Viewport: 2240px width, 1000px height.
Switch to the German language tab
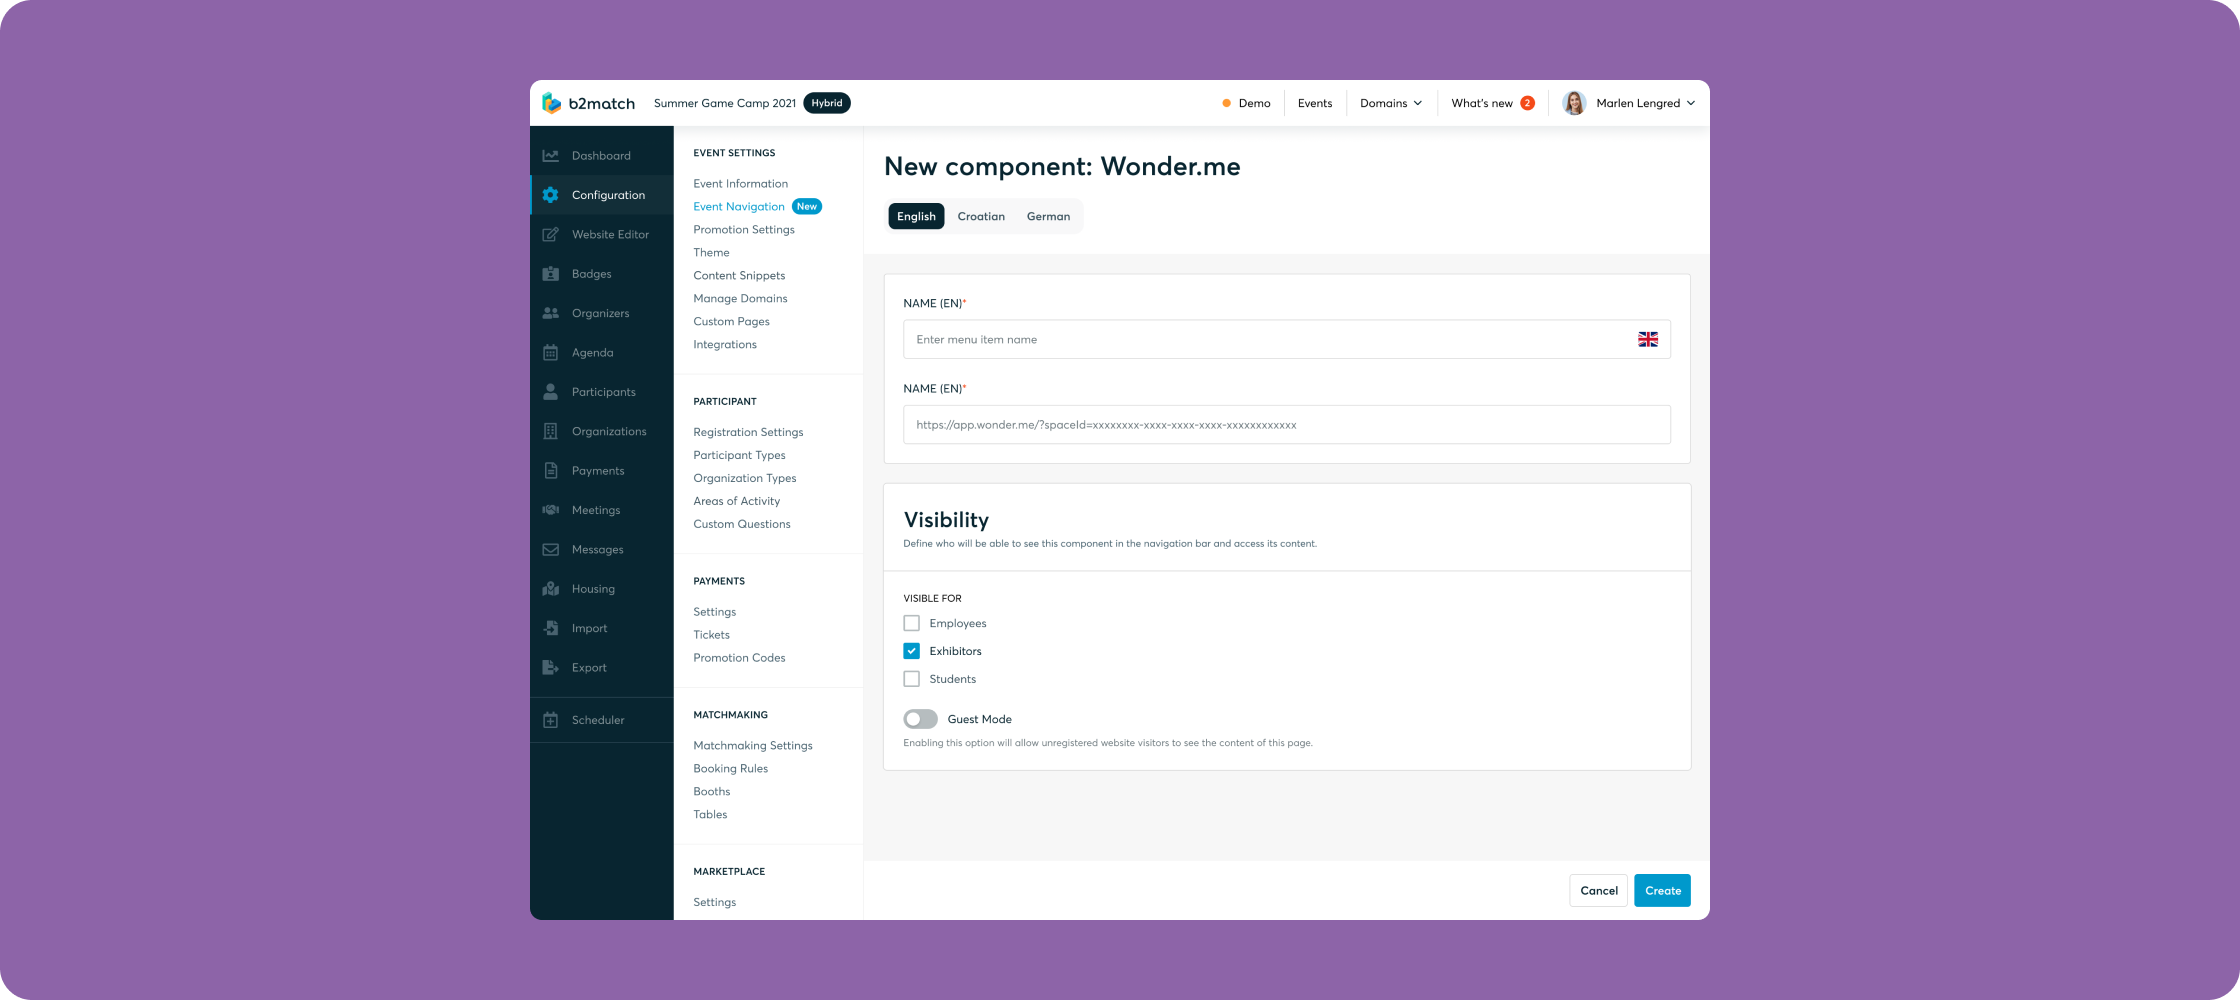coord(1048,216)
